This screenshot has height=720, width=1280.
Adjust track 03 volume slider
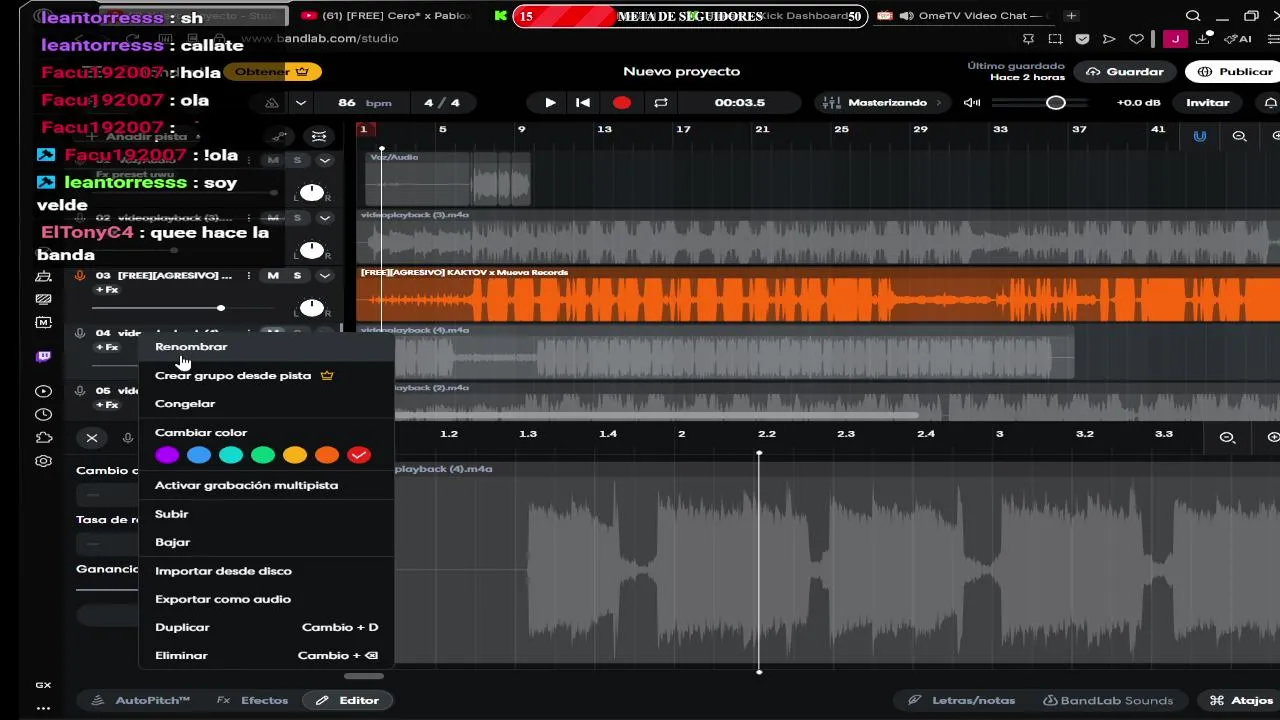point(220,308)
